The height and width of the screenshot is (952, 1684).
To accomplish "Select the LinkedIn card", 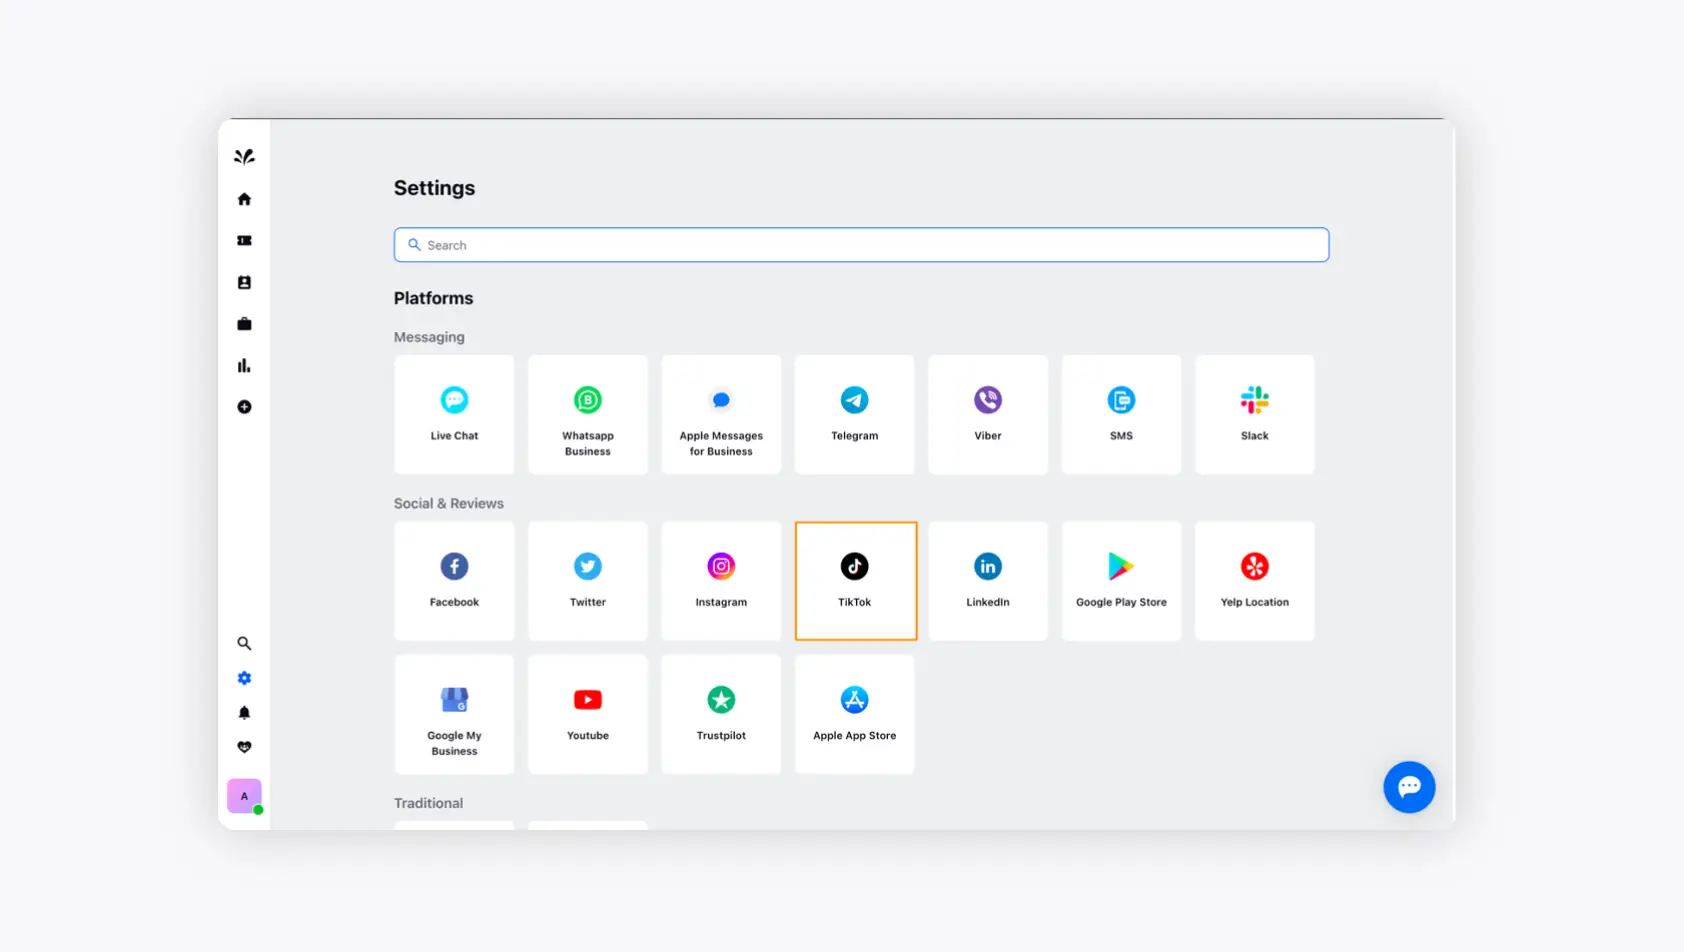I will 988,581.
